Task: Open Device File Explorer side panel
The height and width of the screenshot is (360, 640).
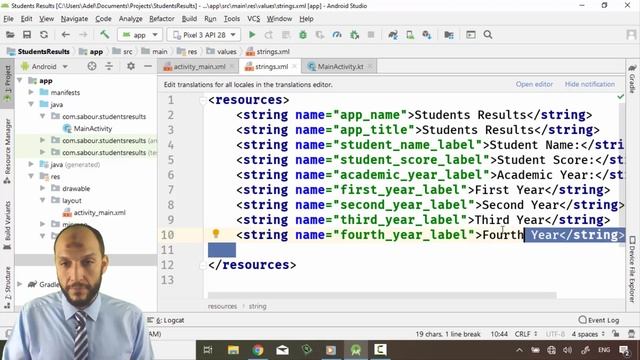Action: tap(632, 270)
